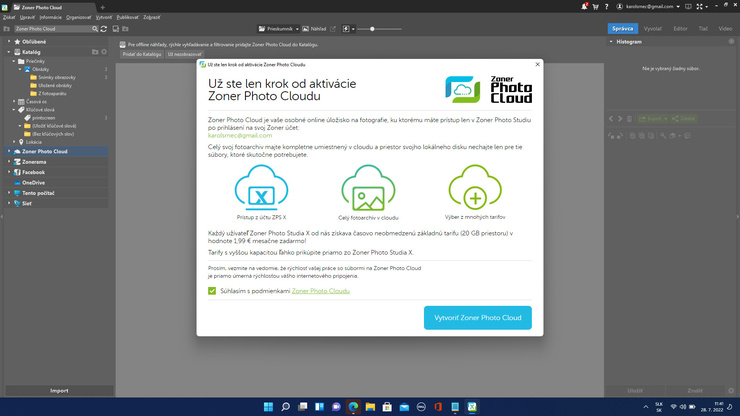Switch to the Editor tab
Screen dimensions: 740x416
(x=680, y=29)
